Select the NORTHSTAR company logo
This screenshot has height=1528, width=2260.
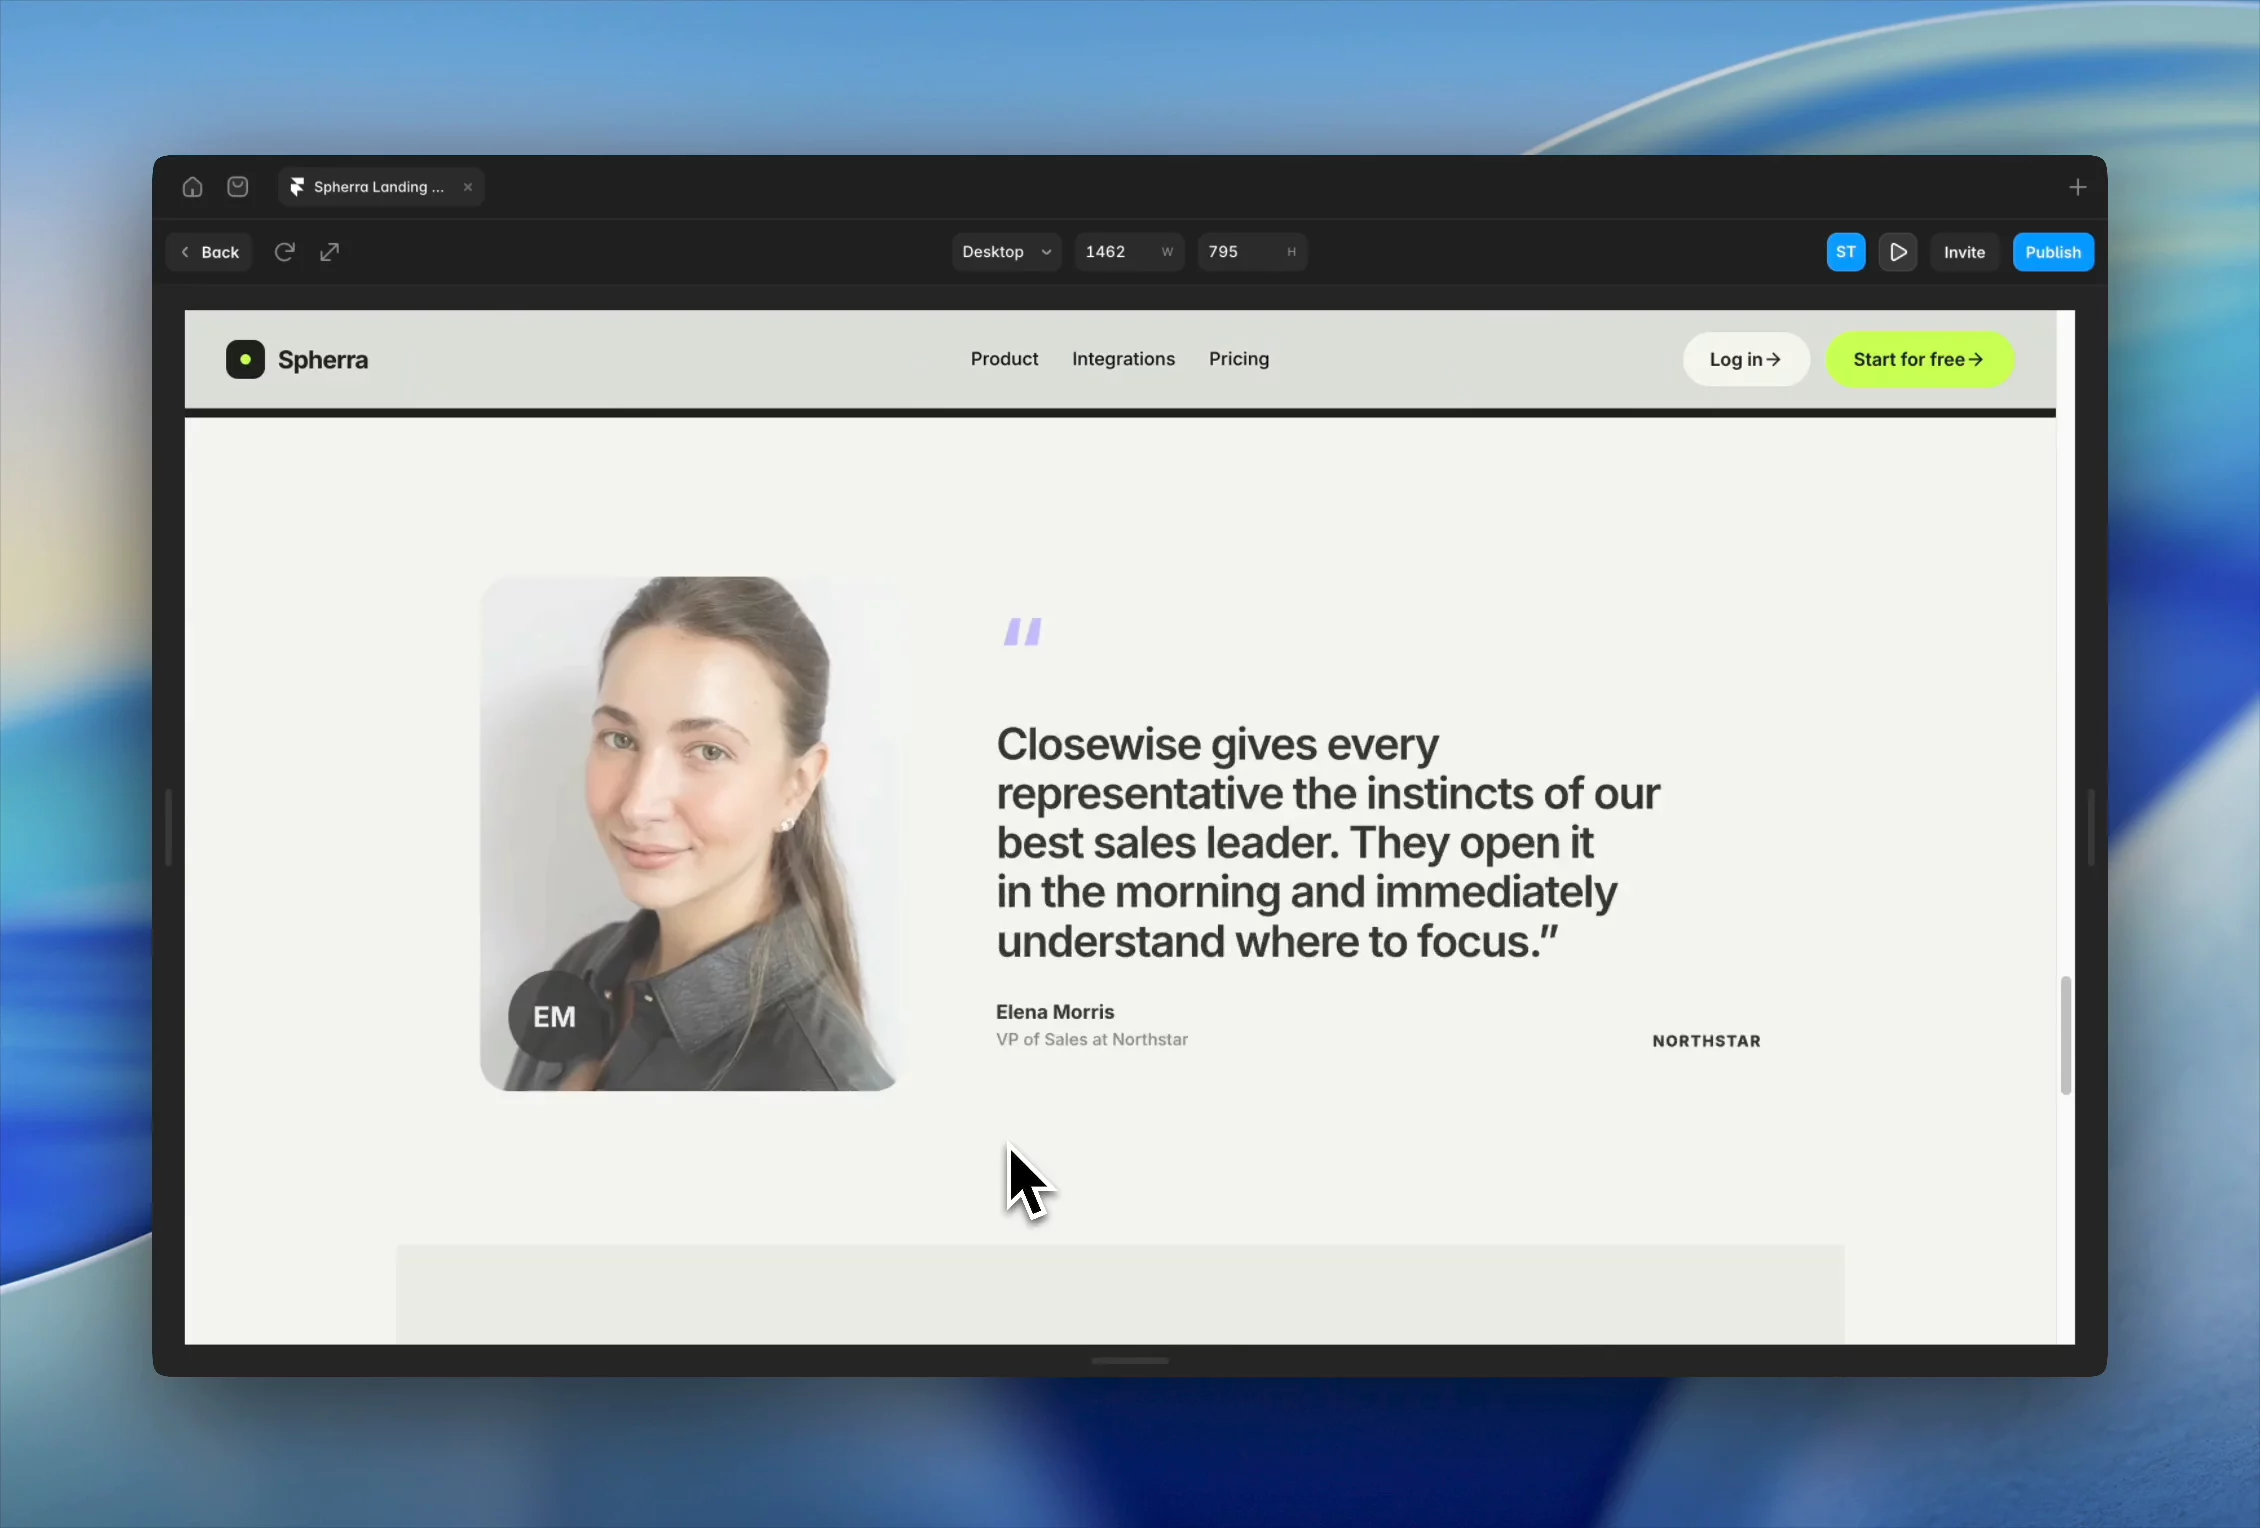[x=1706, y=1041]
